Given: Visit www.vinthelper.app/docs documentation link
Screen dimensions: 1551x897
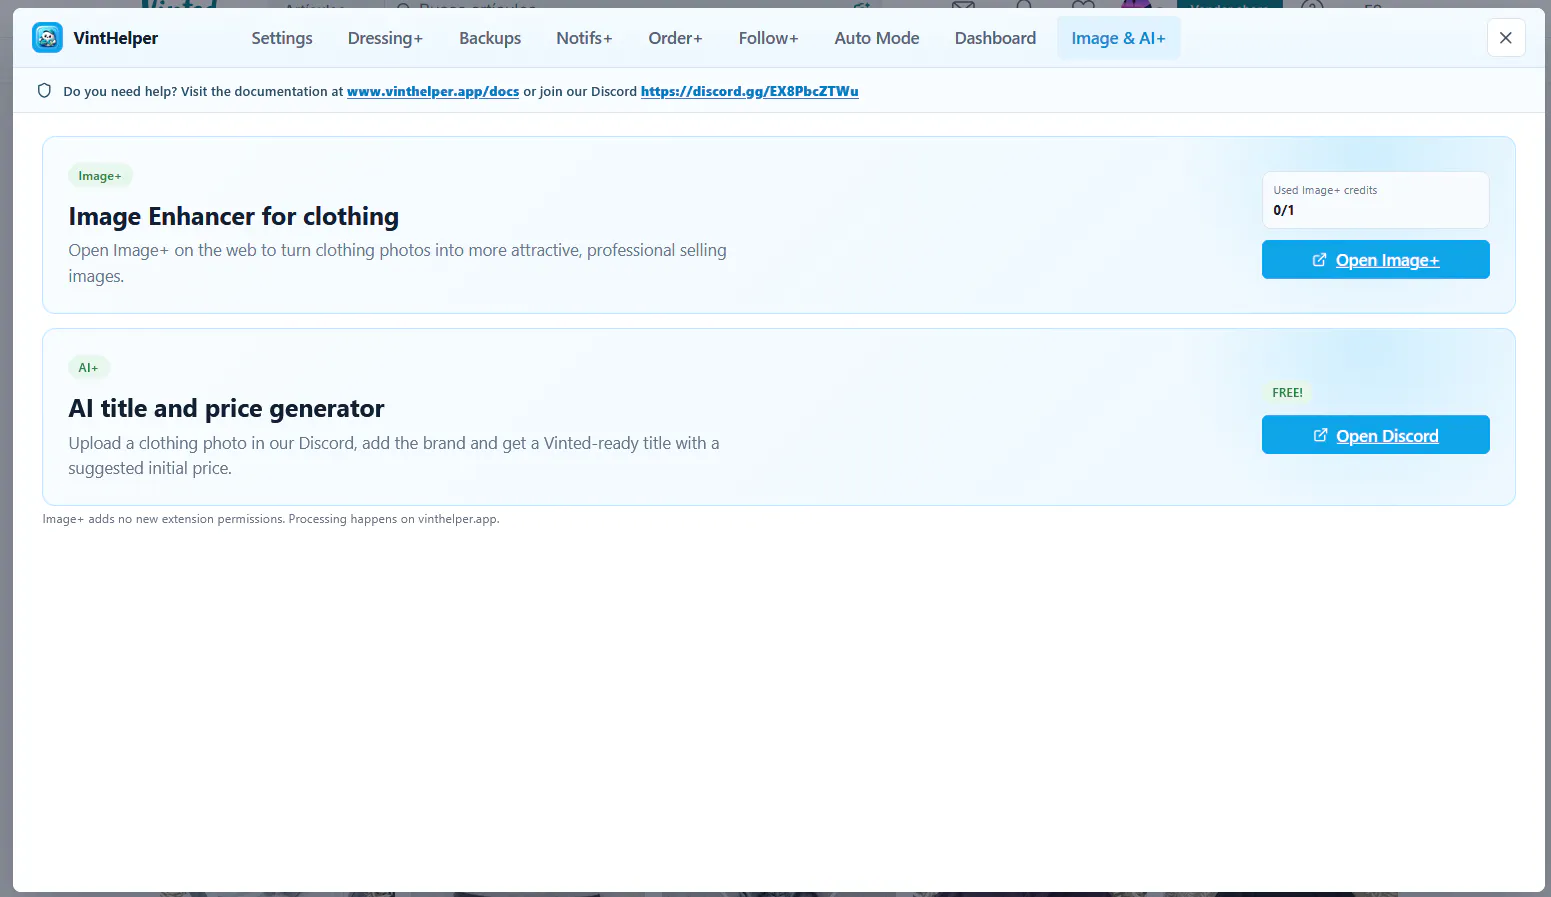Looking at the screenshot, I should tap(433, 91).
